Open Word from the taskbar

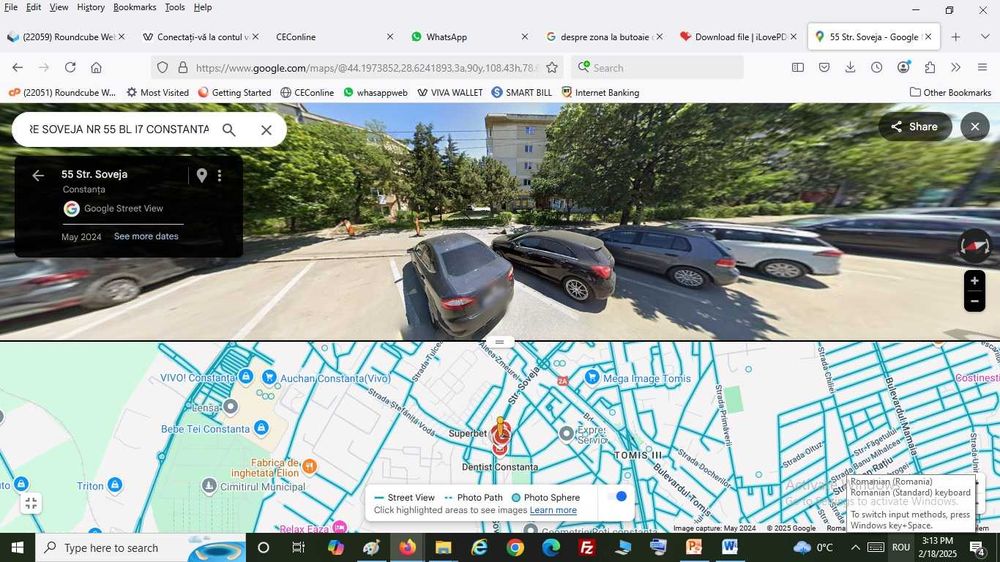[730, 547]
